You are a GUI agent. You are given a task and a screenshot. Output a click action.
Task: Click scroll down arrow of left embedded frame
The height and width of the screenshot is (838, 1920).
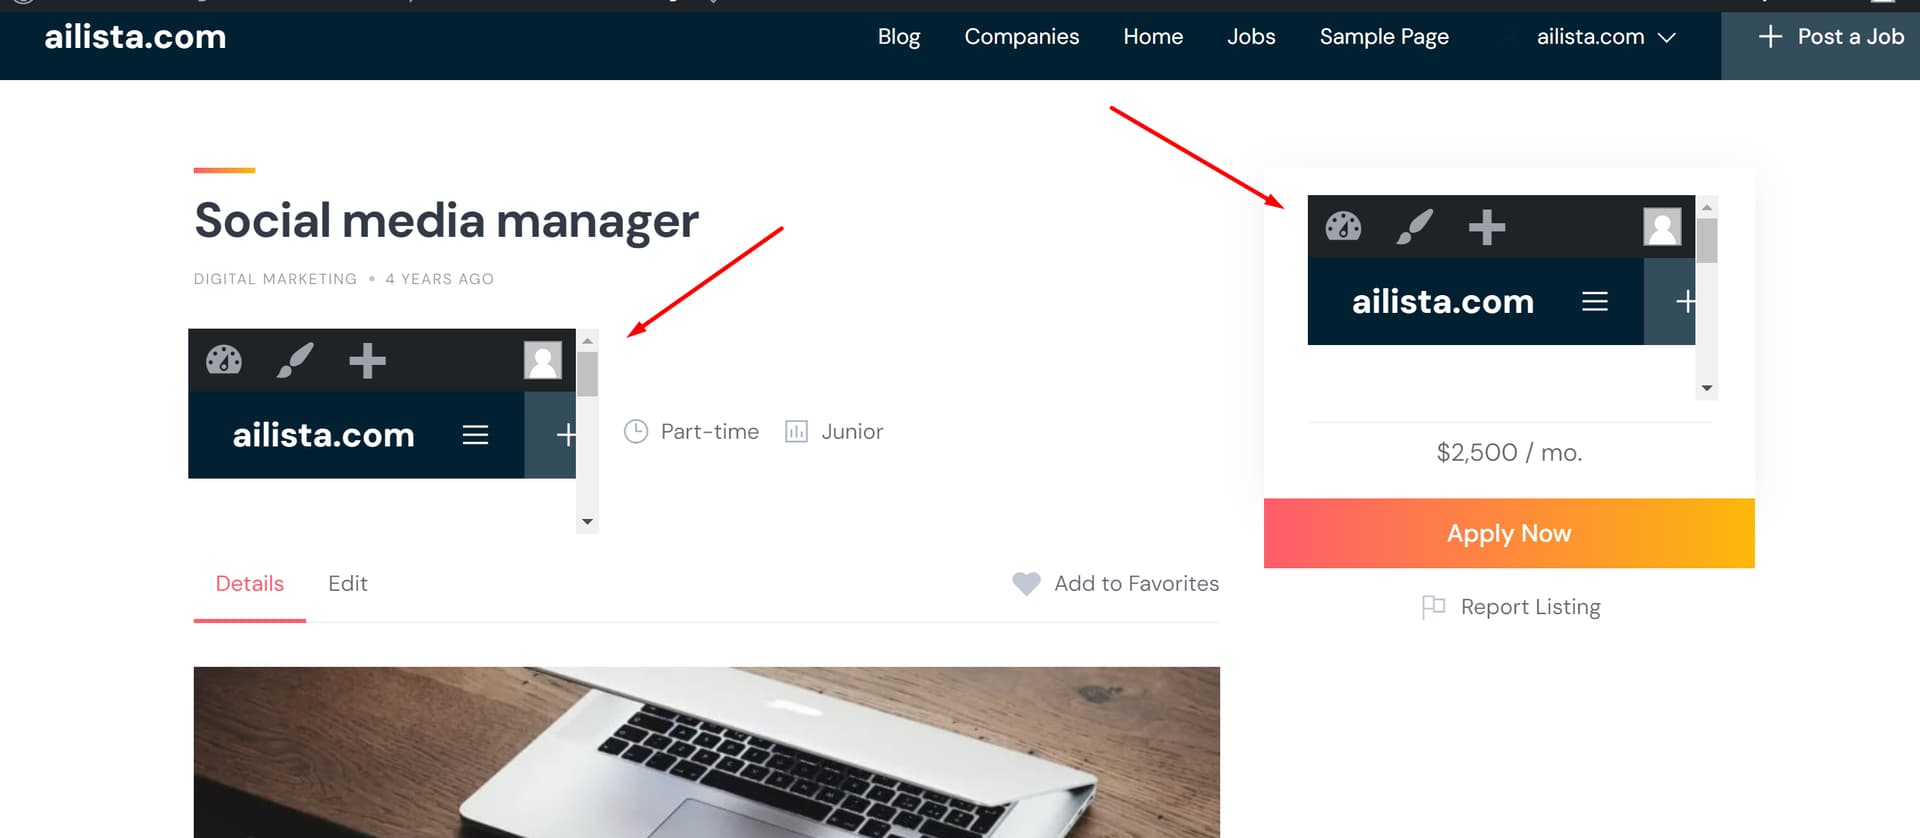pyautogui.click(x=588, y=522)
